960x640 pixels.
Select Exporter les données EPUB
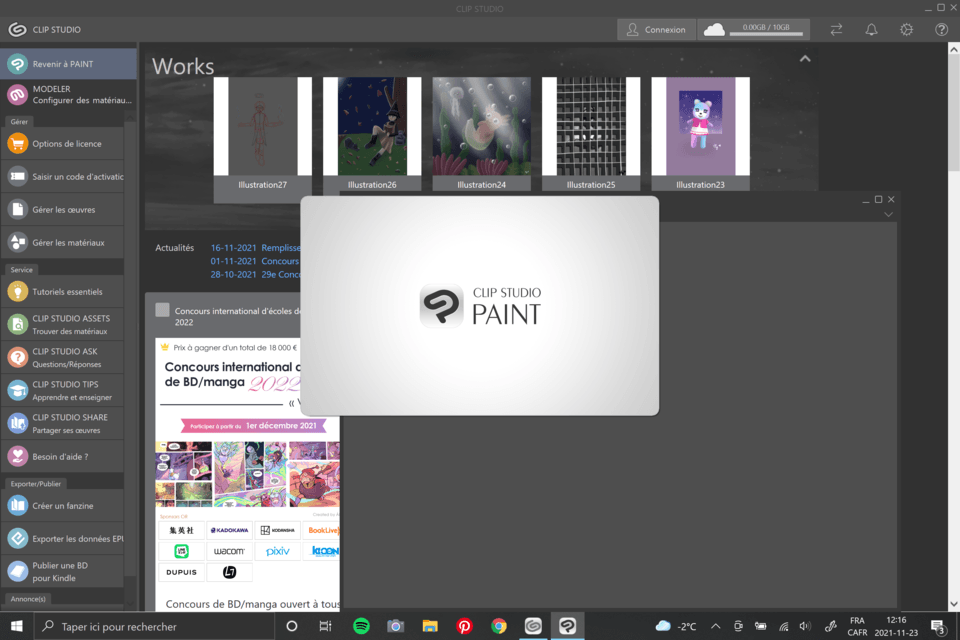(62, 539)
